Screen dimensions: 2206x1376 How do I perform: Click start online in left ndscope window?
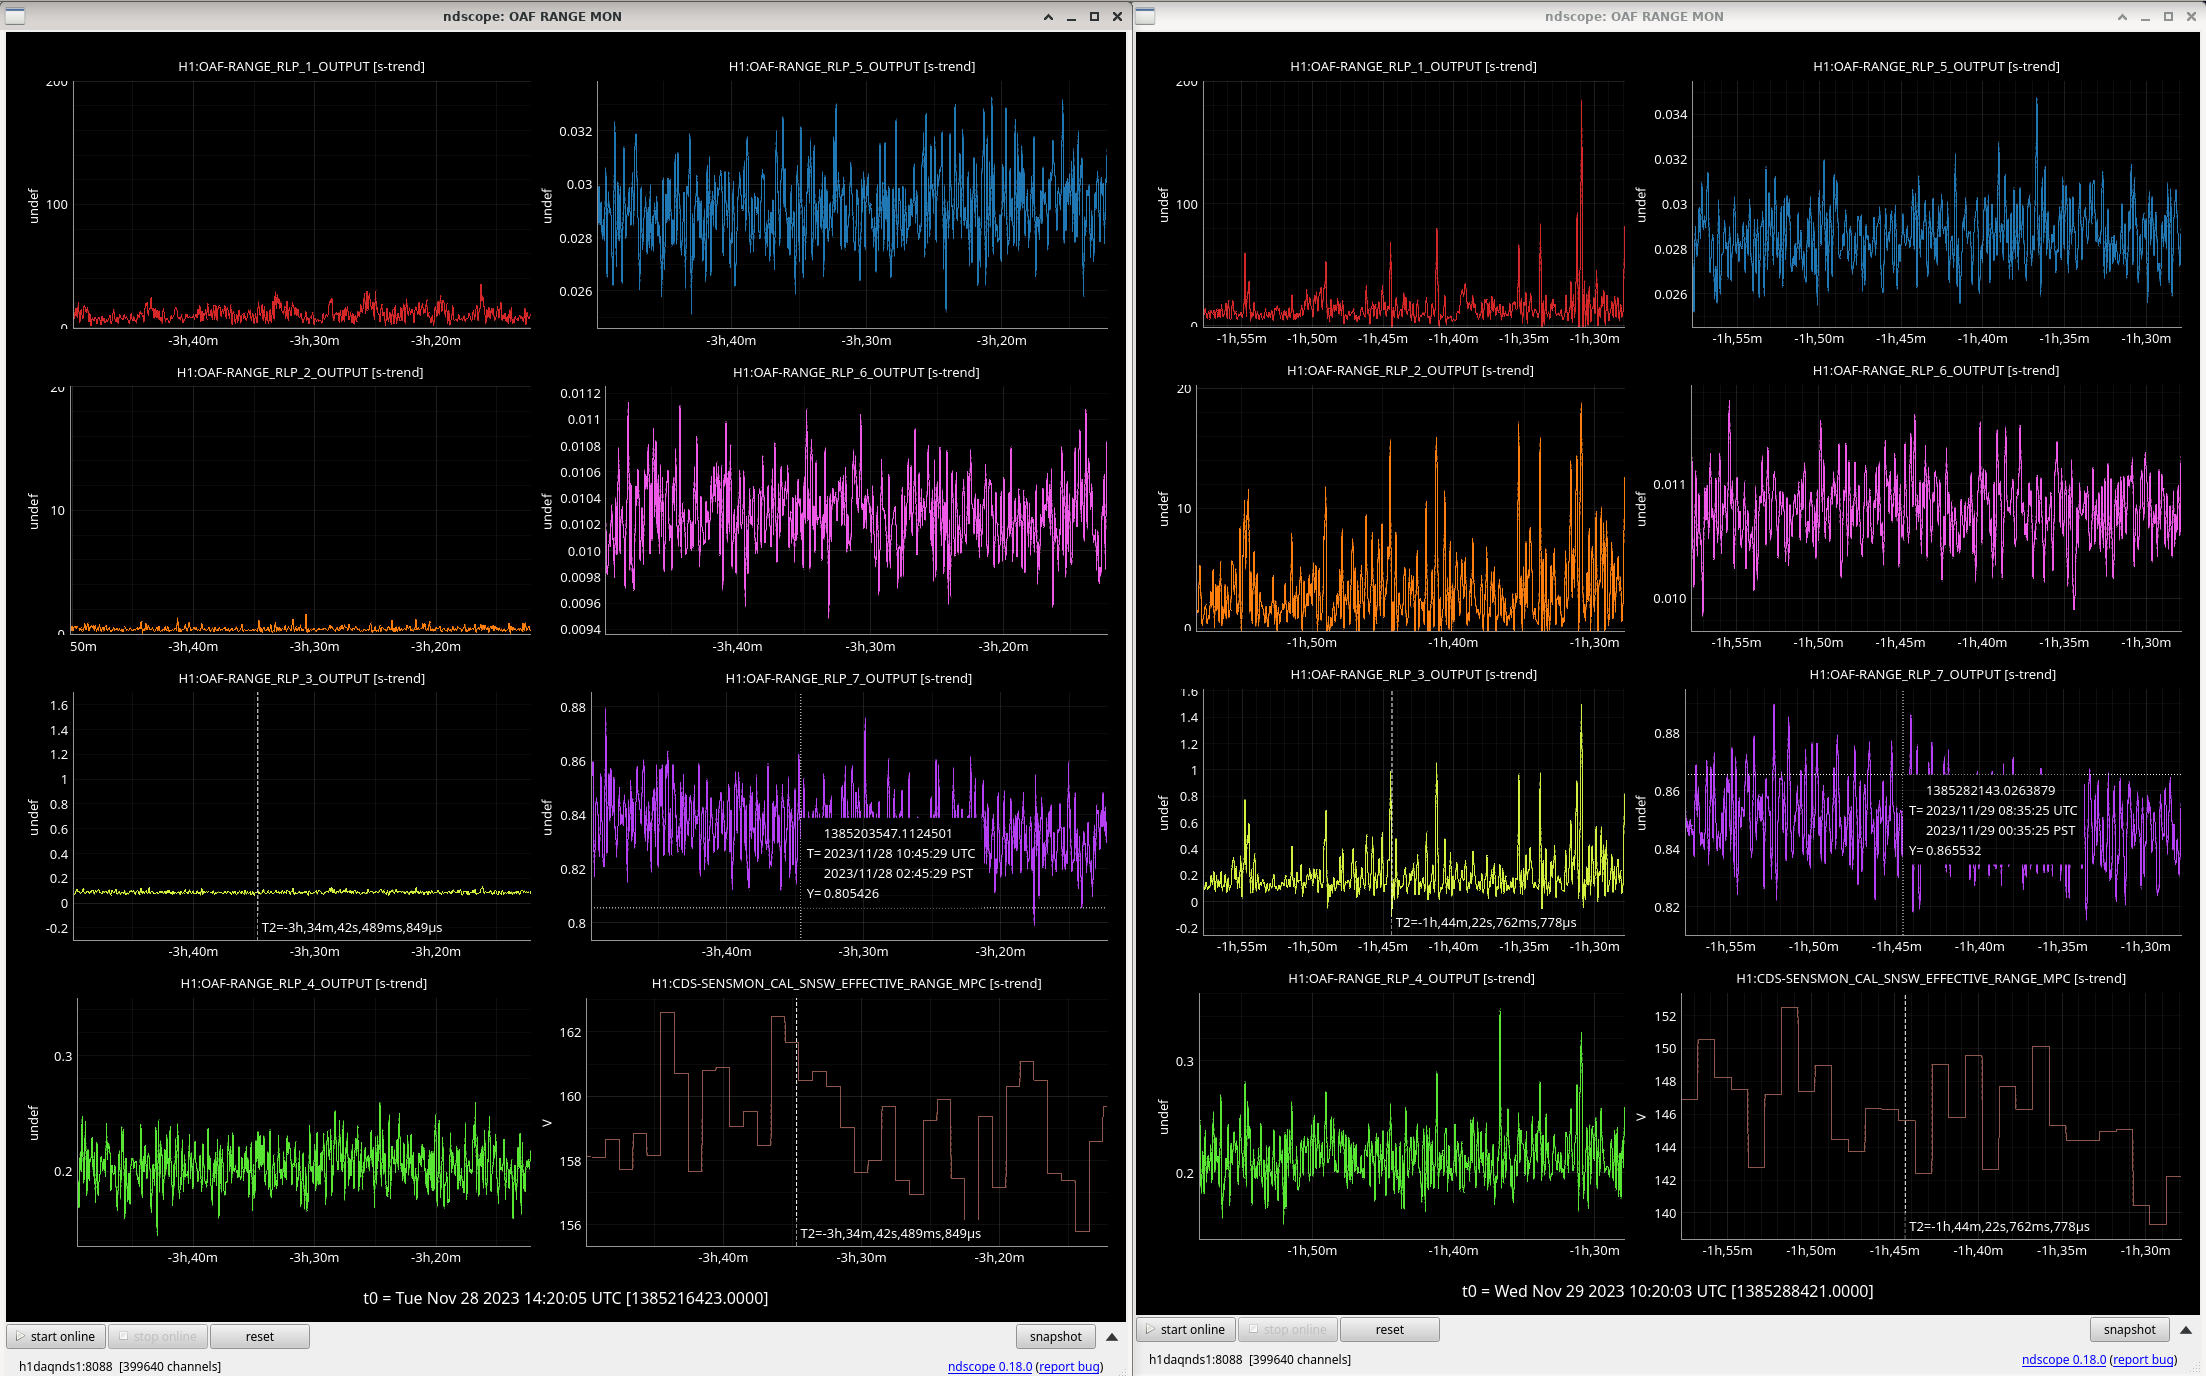[56, 1336]
